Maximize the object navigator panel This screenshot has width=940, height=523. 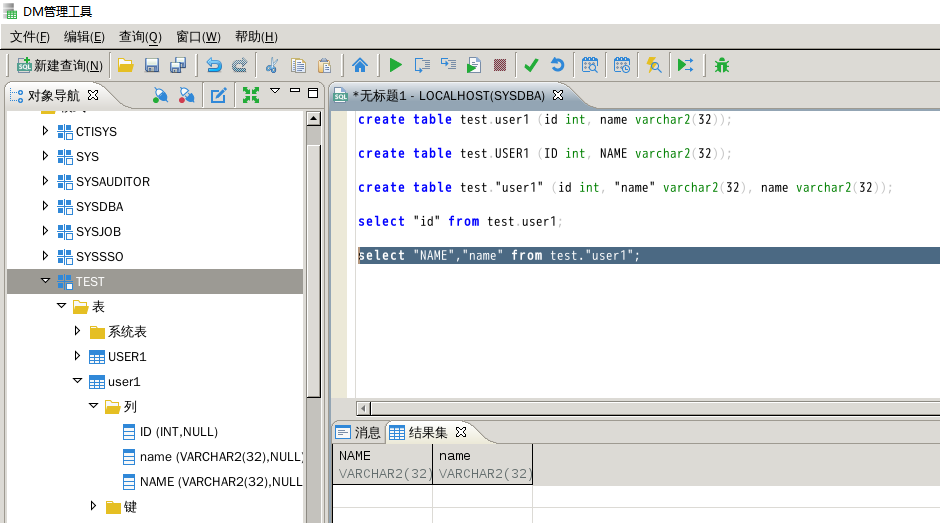[x=313, y=93]
